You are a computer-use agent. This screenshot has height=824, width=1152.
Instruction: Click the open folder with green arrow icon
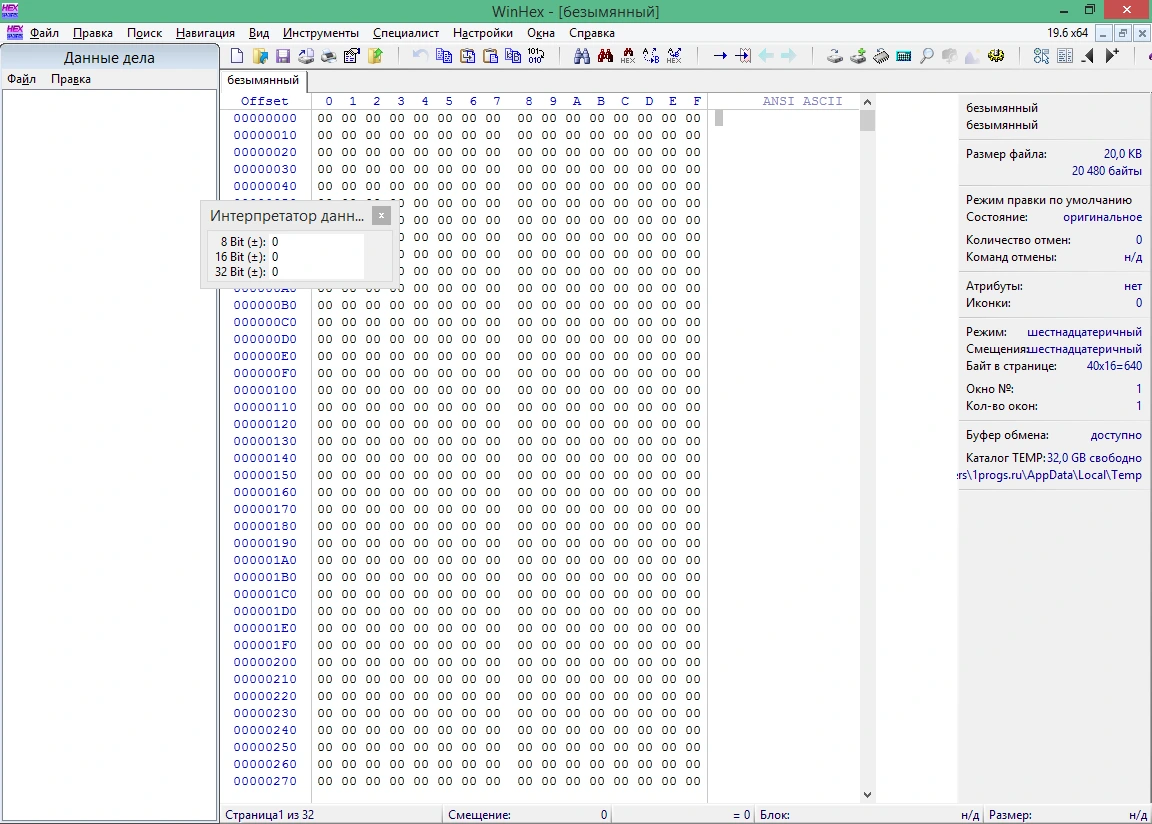[x=375, y=56]
